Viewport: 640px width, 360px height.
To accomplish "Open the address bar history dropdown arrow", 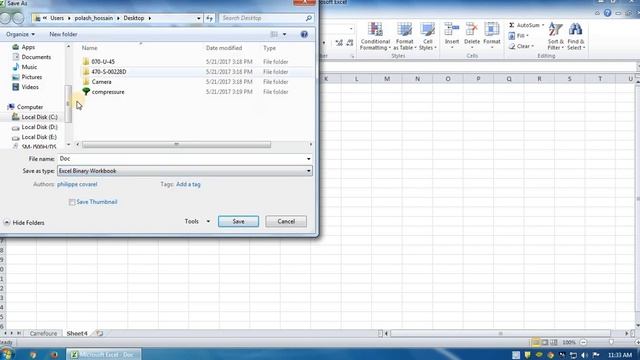I will coord(199,18).
